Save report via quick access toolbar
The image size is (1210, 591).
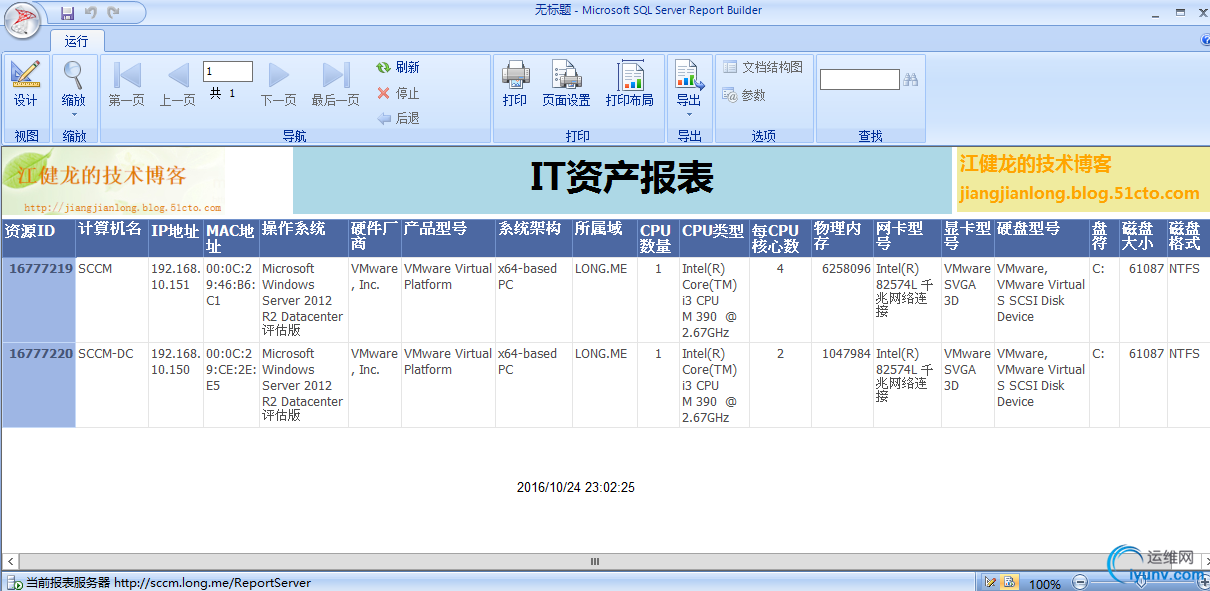coord(67,13)
